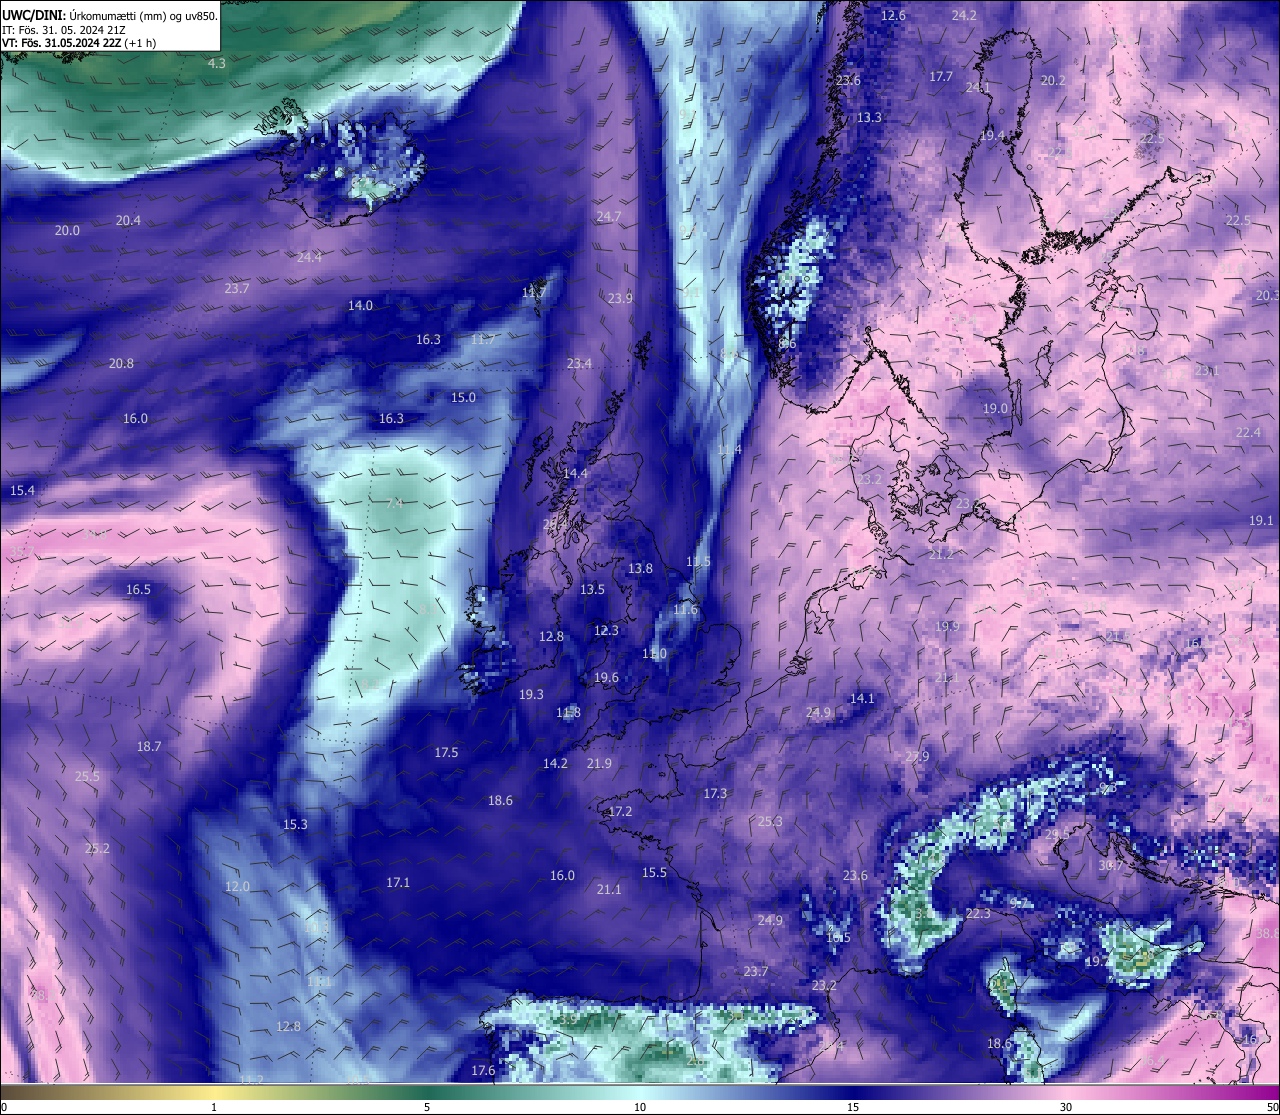Select the 17.2 map value
Screen dimensions: 1280x1115
pos(620,811)
